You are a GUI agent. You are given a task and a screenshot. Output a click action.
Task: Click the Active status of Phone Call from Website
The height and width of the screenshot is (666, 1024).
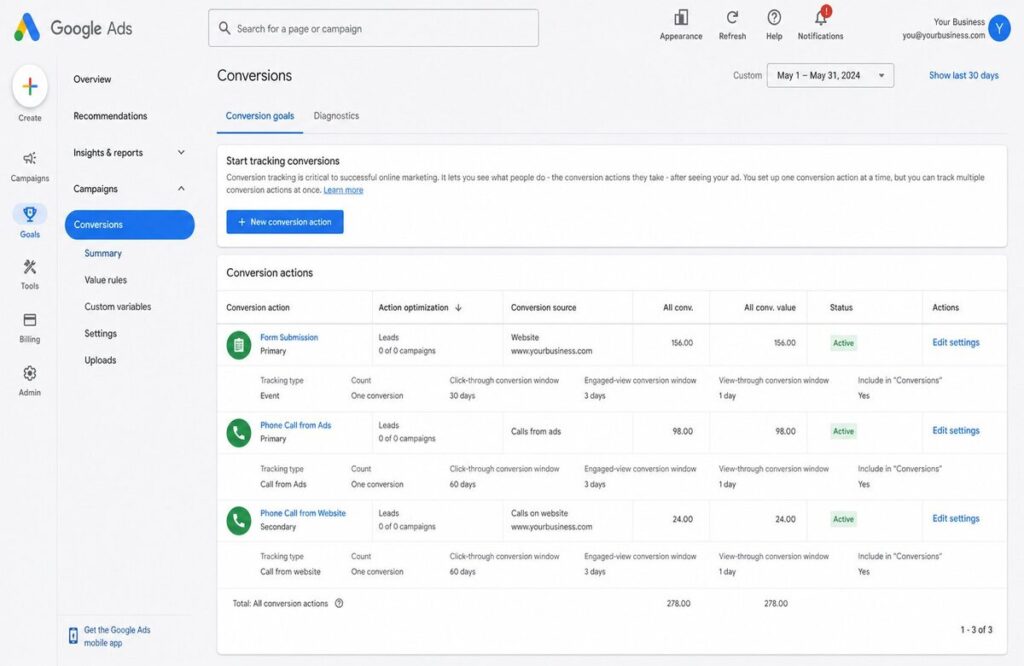(843, 520)
